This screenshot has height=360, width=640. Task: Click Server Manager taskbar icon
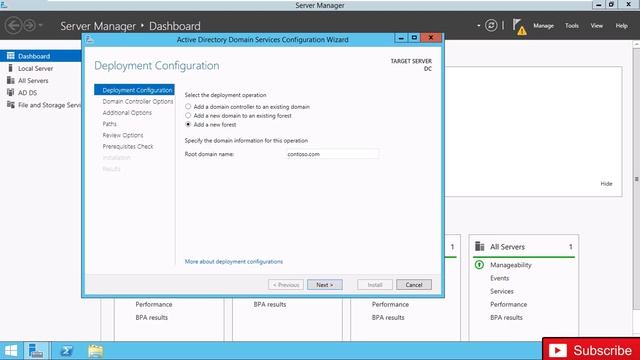[x=36, y=351]
